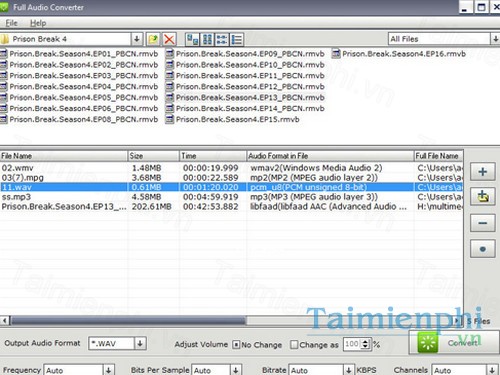
Task: Click the Convert button
Action: tap(454, 342)
